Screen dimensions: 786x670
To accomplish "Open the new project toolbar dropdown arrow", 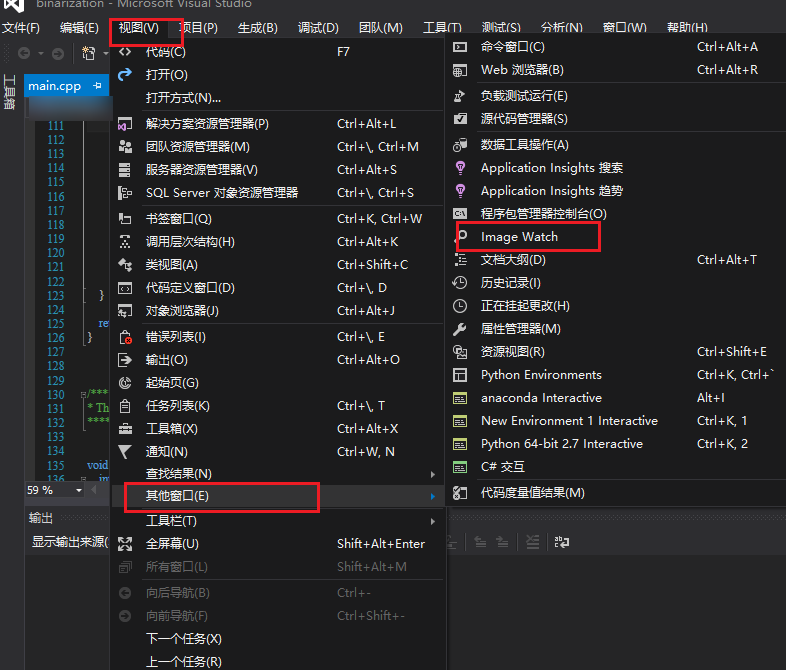I will point(106,53).
